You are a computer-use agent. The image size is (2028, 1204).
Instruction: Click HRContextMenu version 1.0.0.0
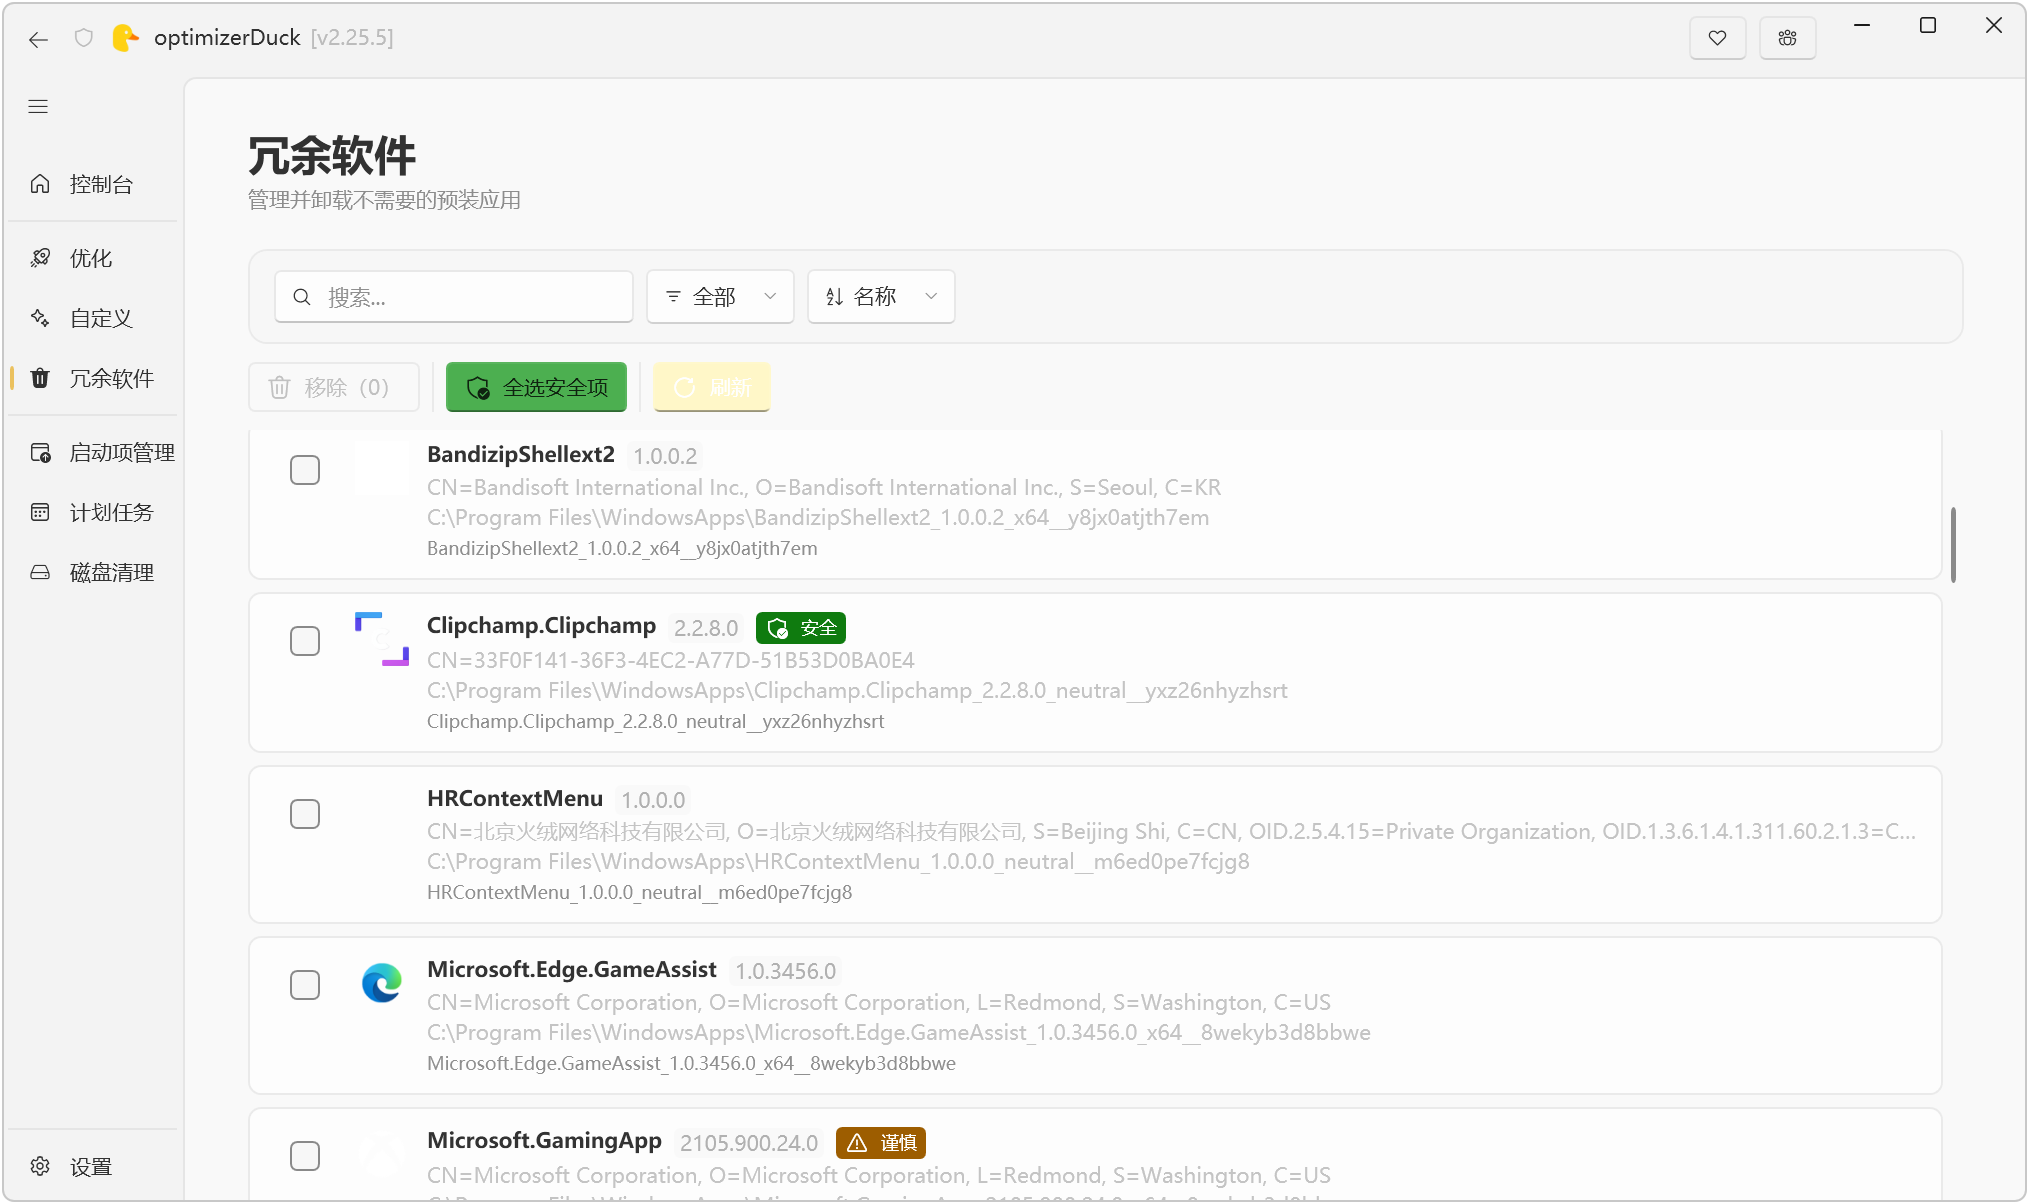click(653, 800)
